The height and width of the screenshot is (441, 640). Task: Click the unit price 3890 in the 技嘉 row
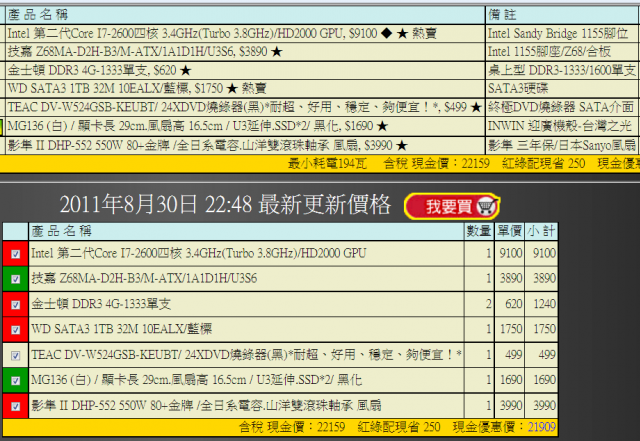click(511, 279)
